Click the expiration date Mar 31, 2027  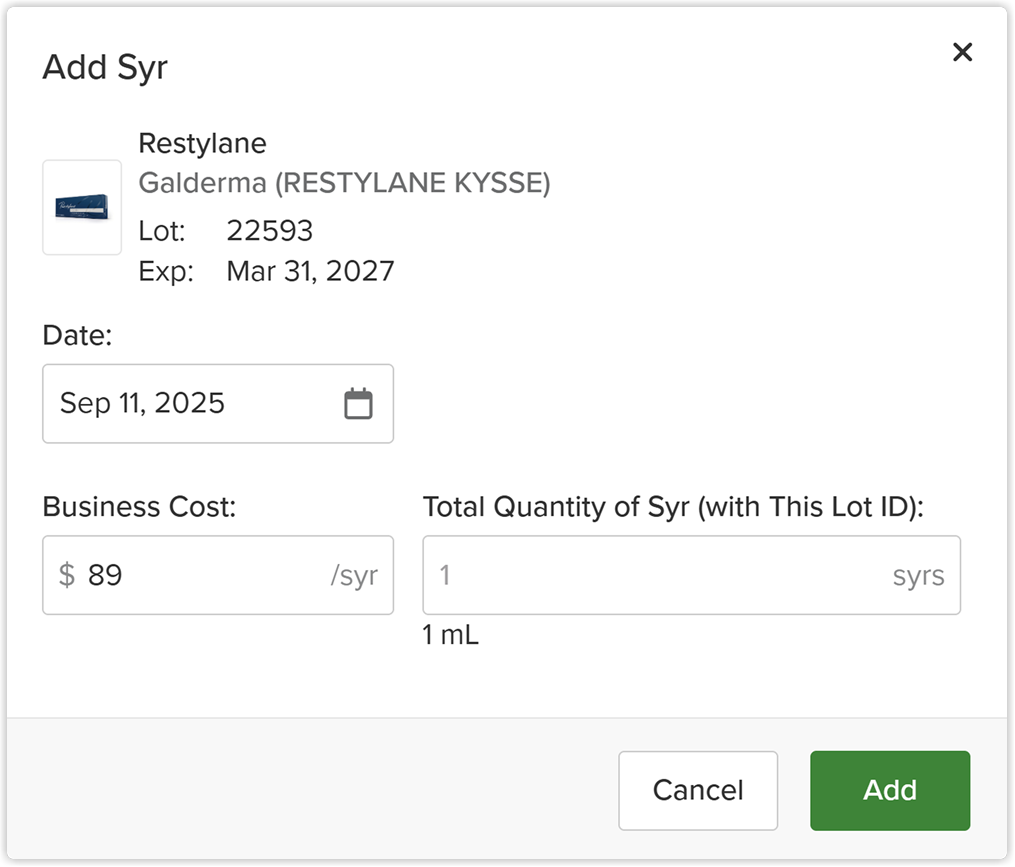(310, 271)
